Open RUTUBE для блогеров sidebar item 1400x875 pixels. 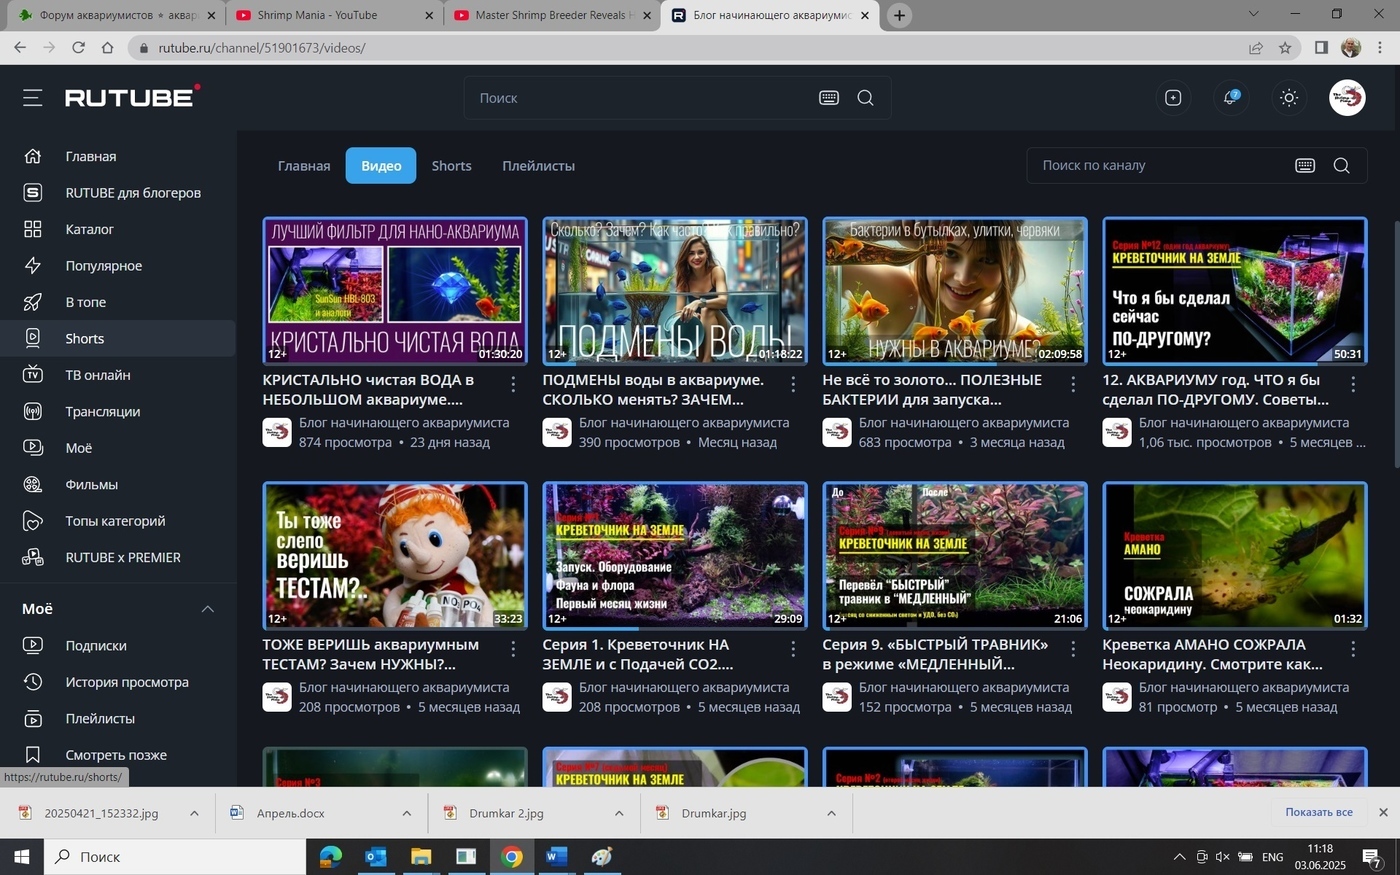tap(118, 192)
